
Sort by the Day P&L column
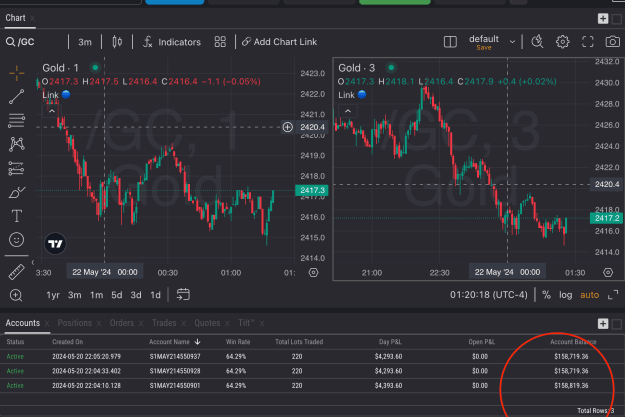pyautogui.click(x=390, y=342)
